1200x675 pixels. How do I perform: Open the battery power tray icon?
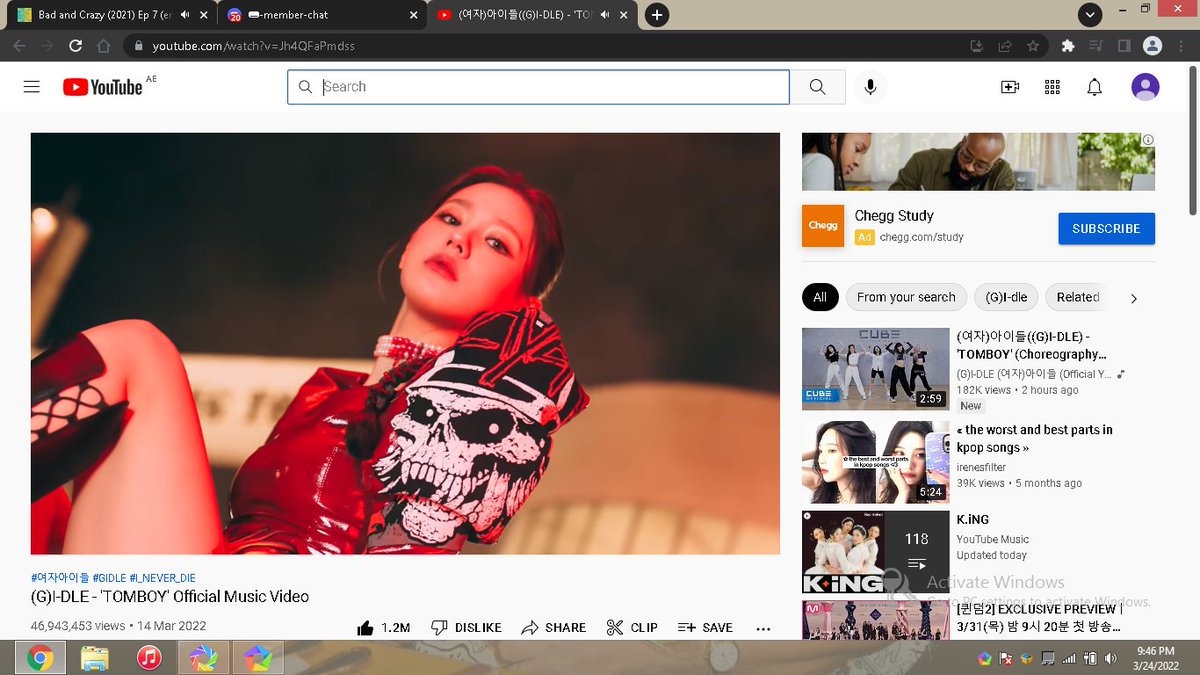point(1091,659)
